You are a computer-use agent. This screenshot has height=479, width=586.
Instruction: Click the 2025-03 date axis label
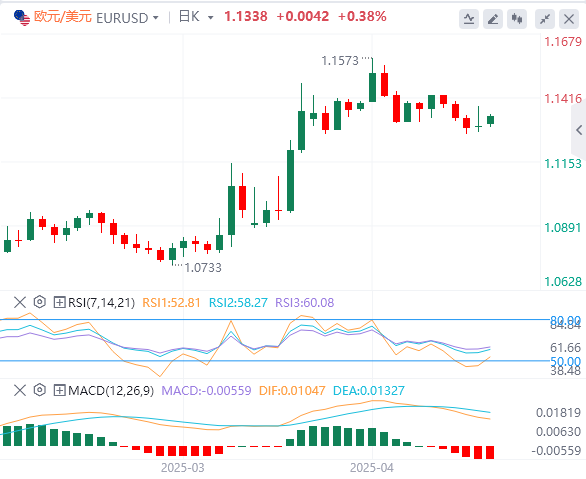(183, 468)
